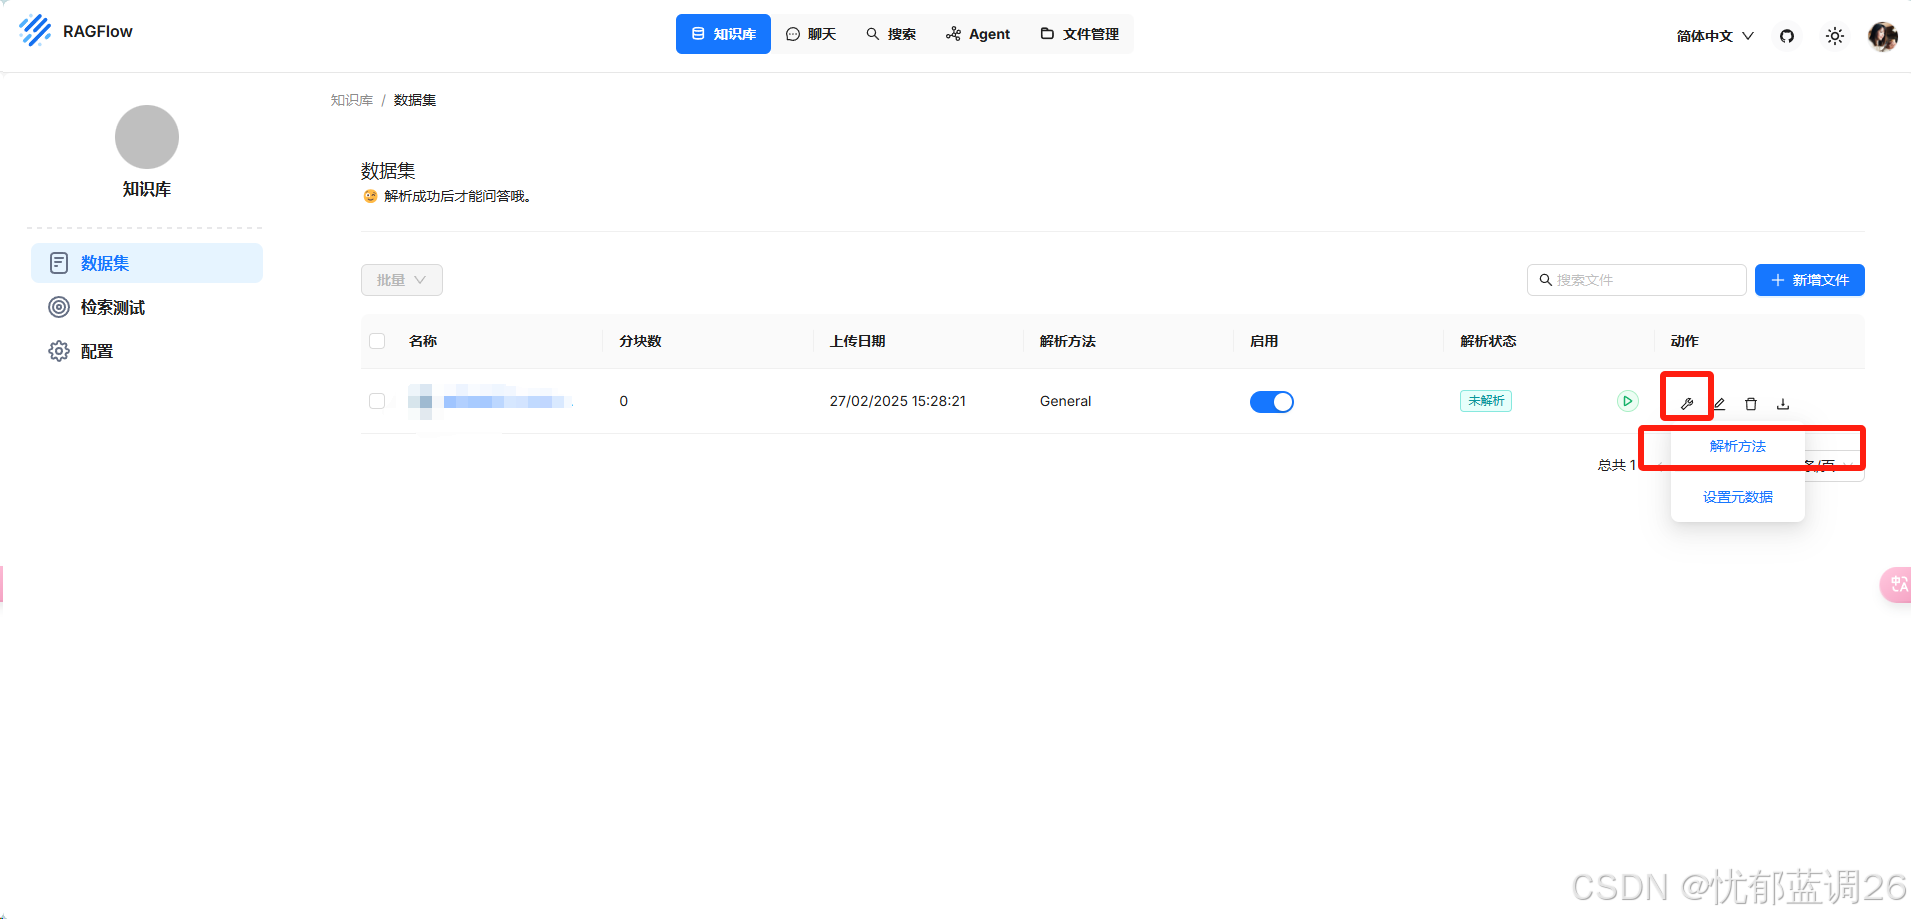Click the 新增文件 button
Screen dimensions: 1911x919
click(x=1810, y=280)
